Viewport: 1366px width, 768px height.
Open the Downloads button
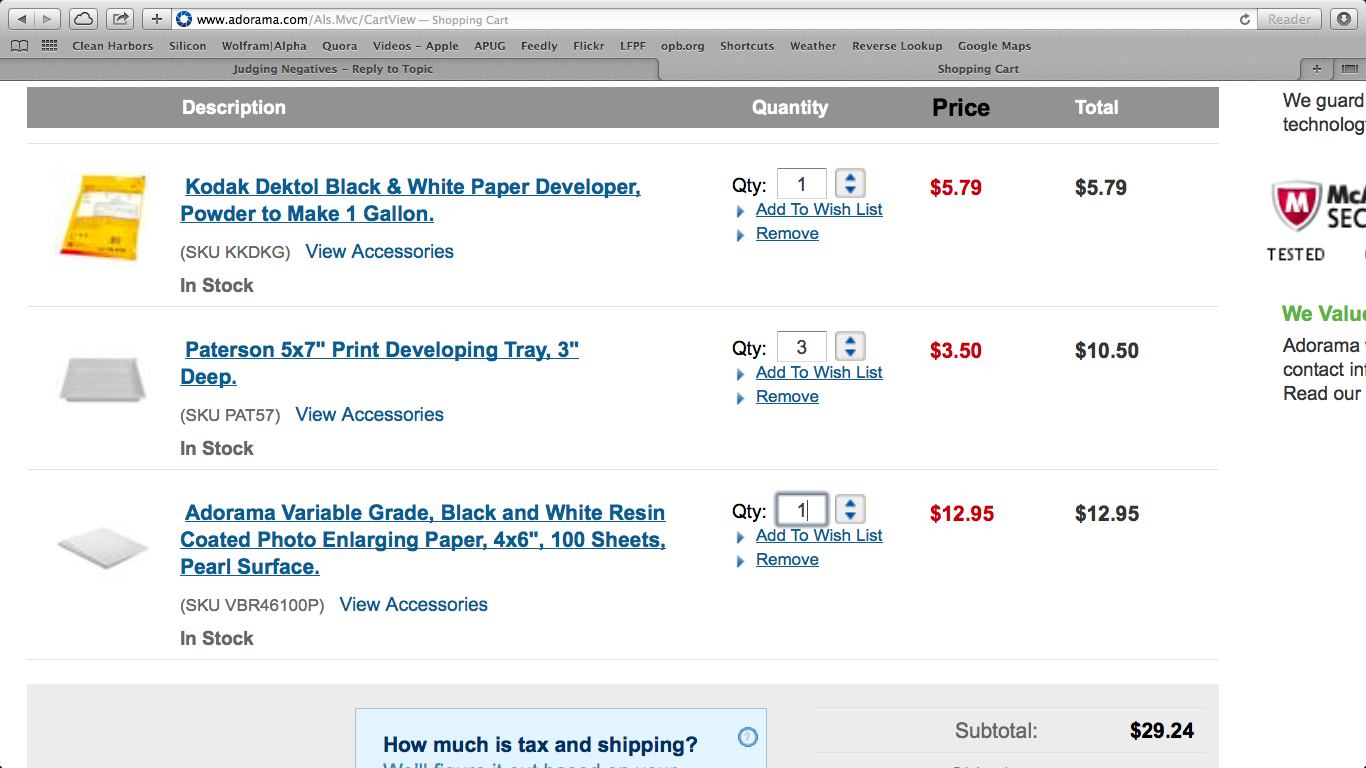1342,19
